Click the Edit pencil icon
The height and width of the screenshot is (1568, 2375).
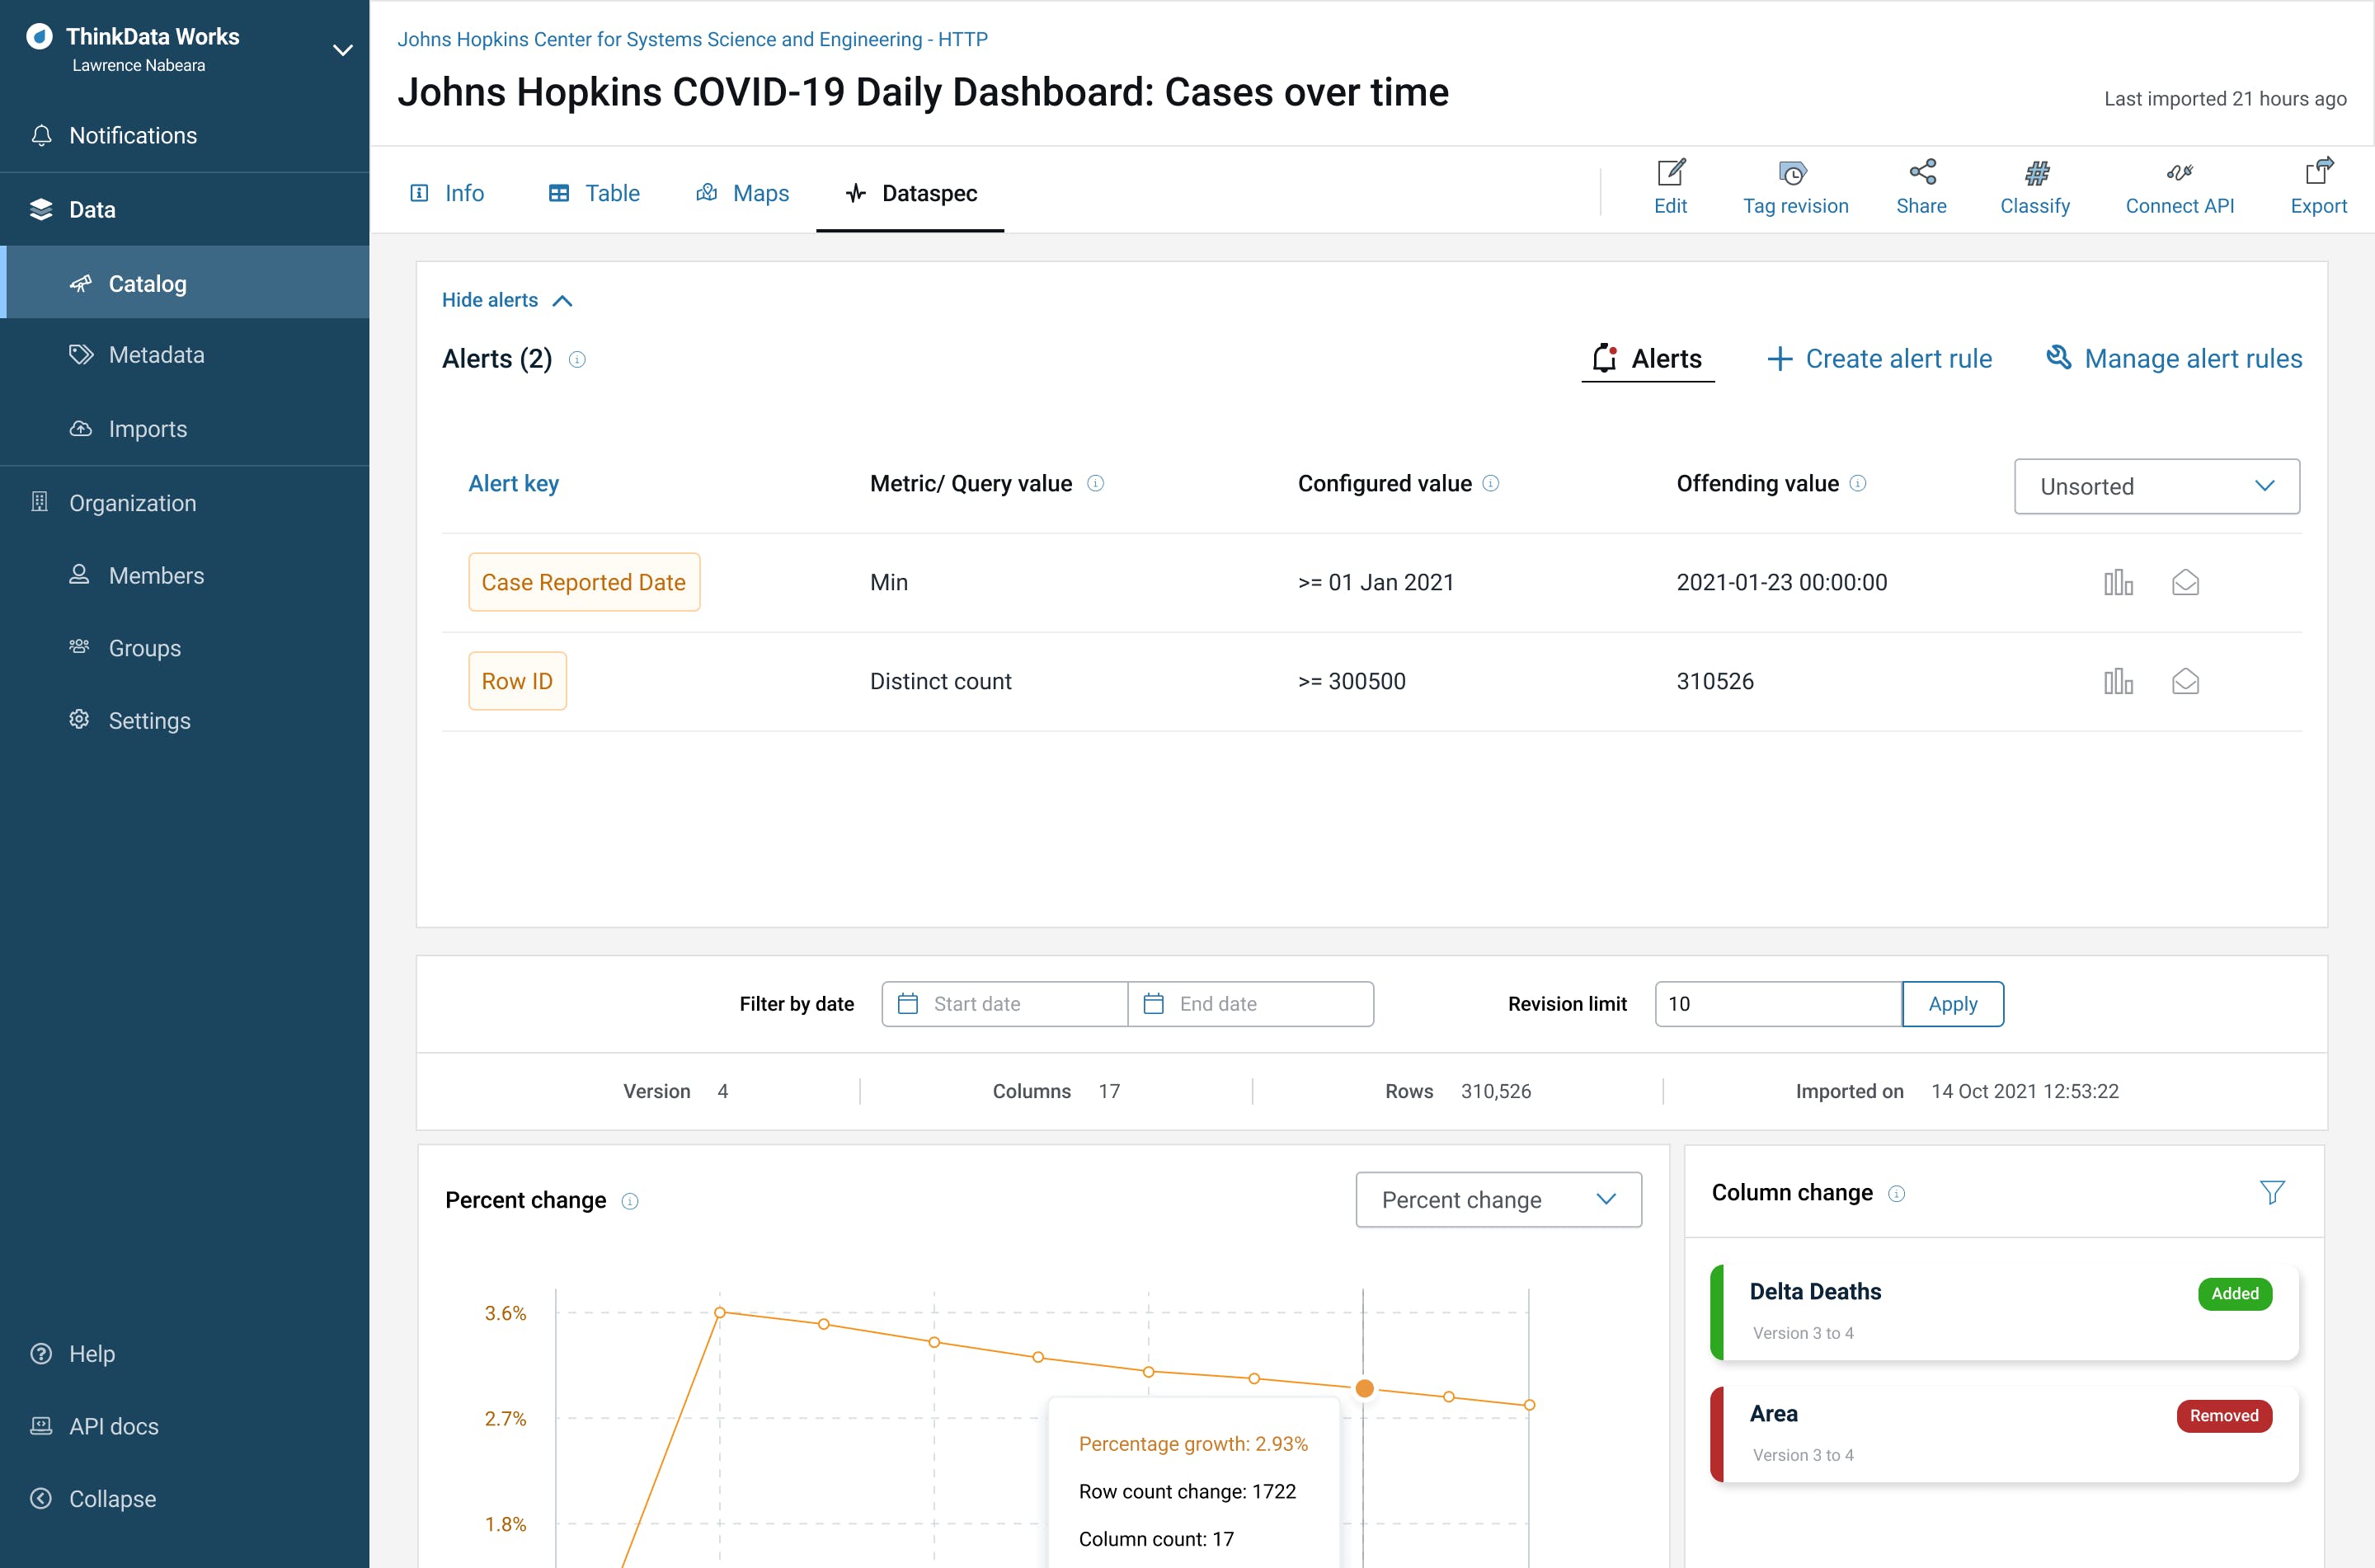pyautogui.click(x=1670, y=173)
